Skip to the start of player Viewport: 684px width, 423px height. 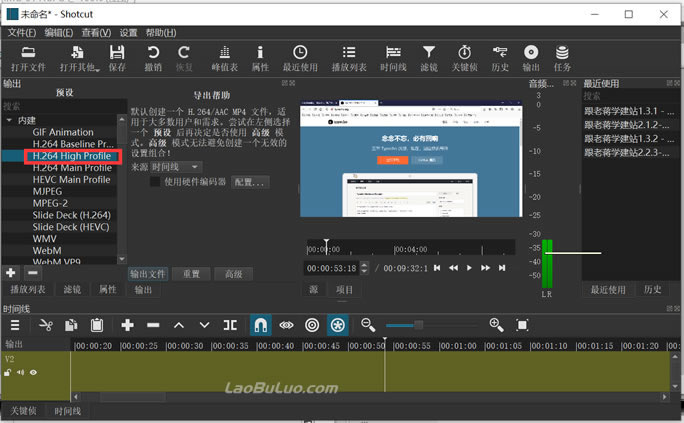(437, 268)
